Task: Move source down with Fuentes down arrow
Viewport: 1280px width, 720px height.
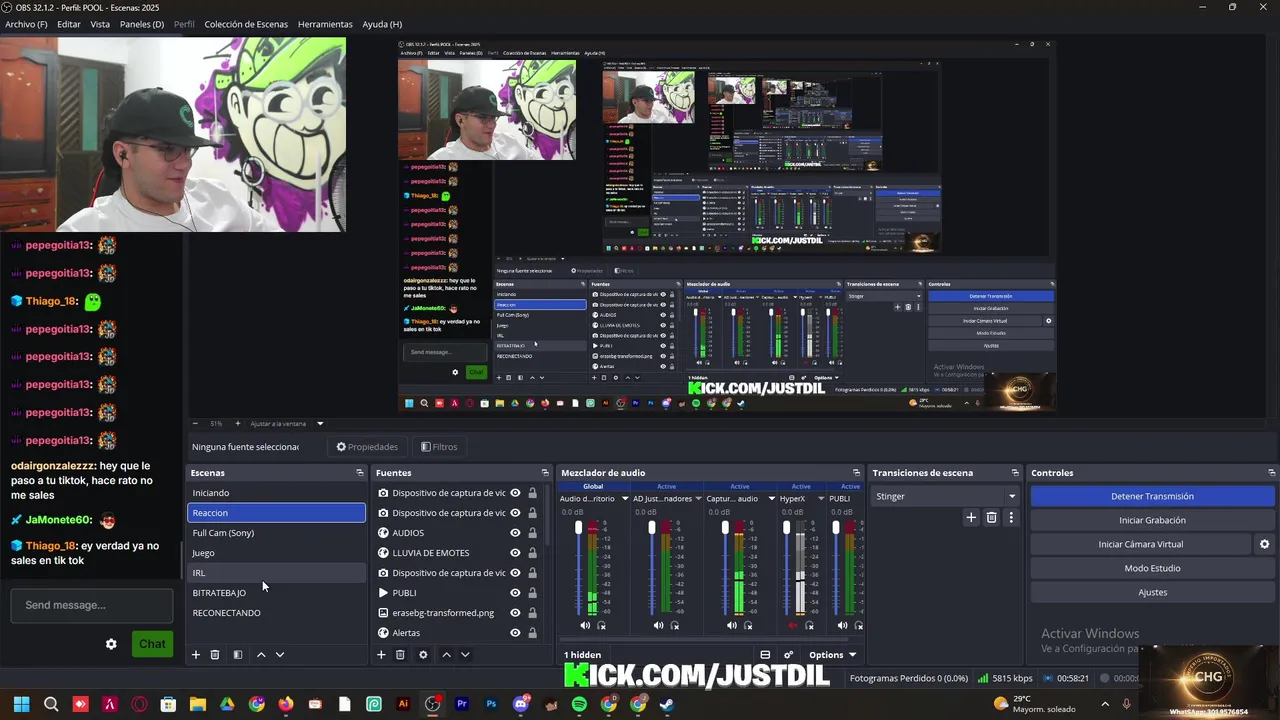Action: tap(465, 655)
